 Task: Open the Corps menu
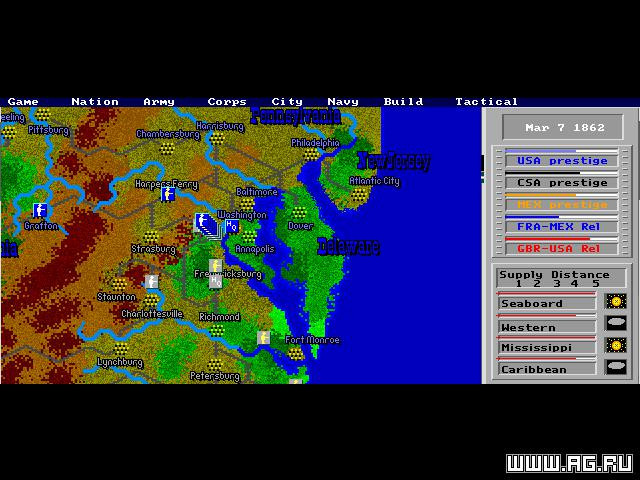[227, 102]
